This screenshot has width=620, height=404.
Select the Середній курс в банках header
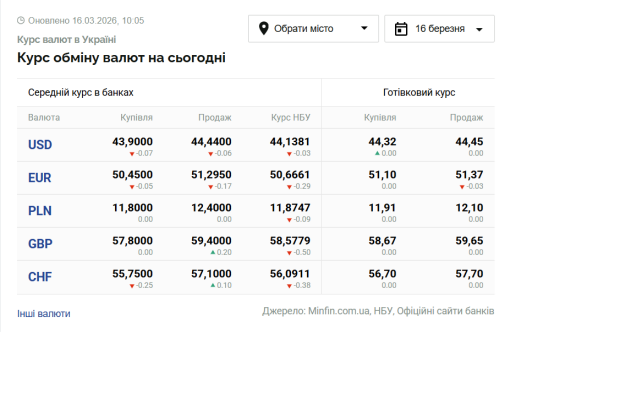[x=78, y=92]
